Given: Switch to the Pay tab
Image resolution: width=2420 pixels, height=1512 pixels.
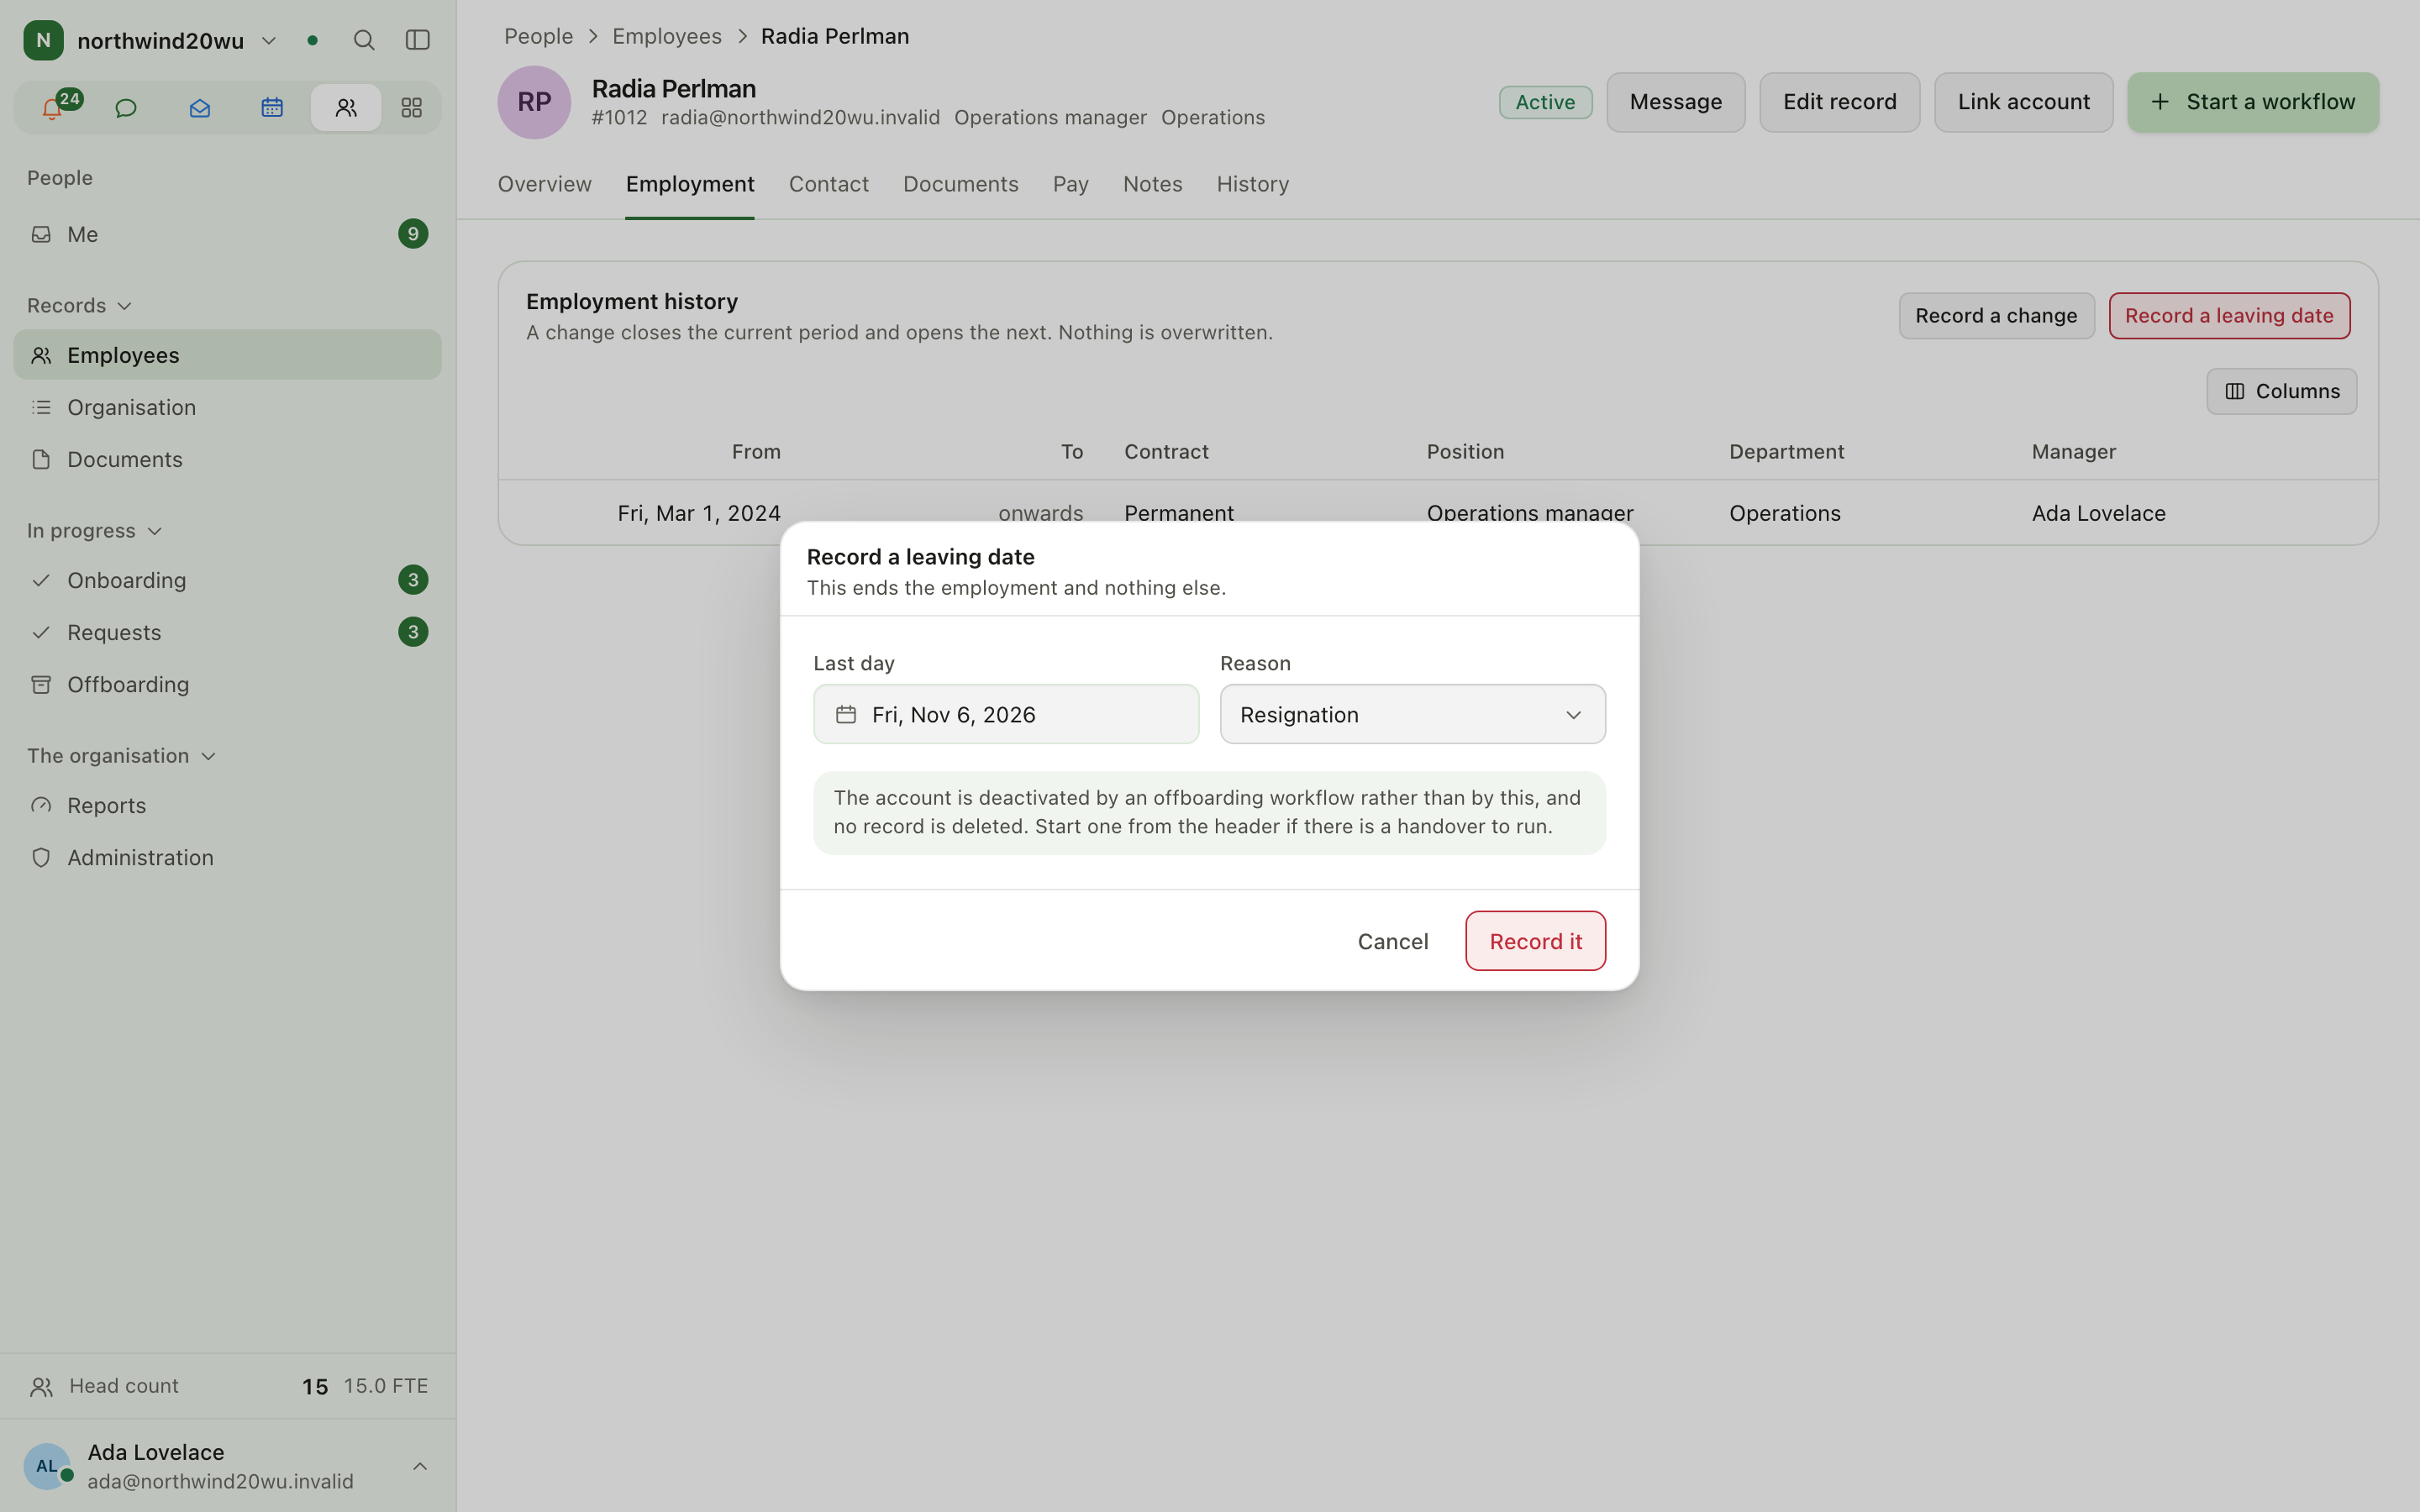Looking at the screenshot, I should (x=1070, y=184).
